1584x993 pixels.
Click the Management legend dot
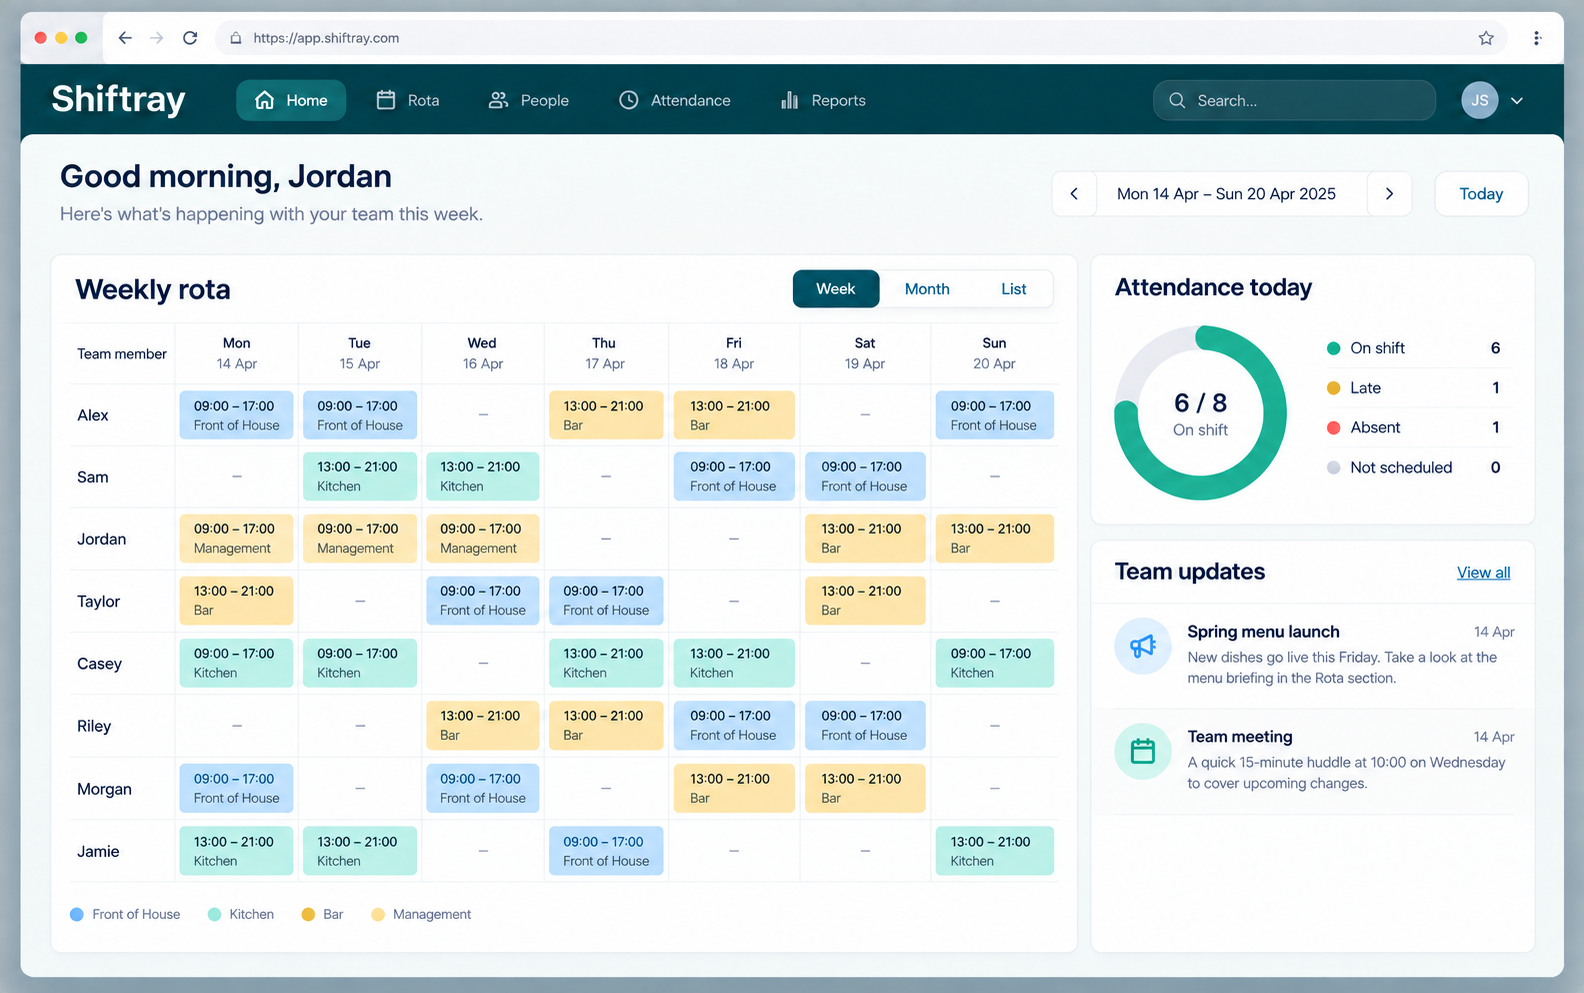point(378,914)
